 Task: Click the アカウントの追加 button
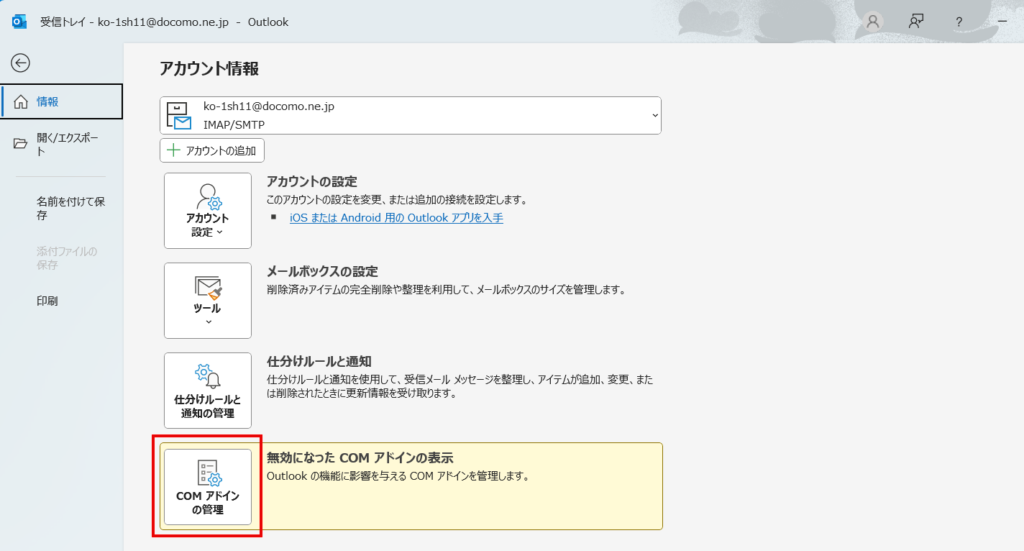(212, 151)
